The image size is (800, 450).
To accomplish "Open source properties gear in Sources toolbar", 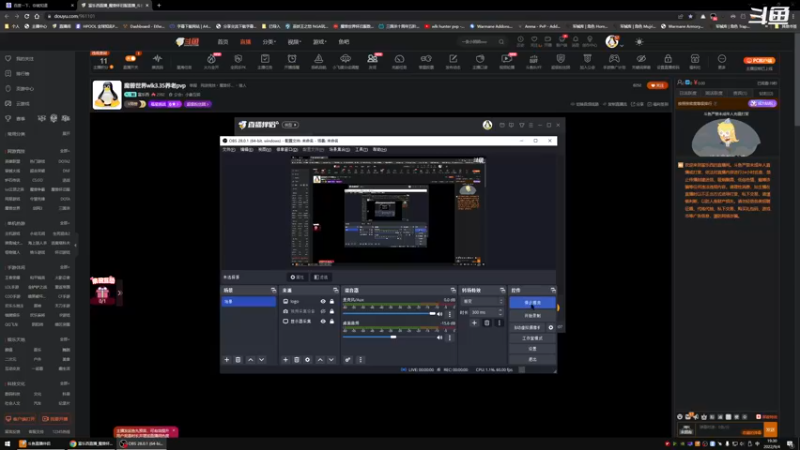I will pos(307,360).
